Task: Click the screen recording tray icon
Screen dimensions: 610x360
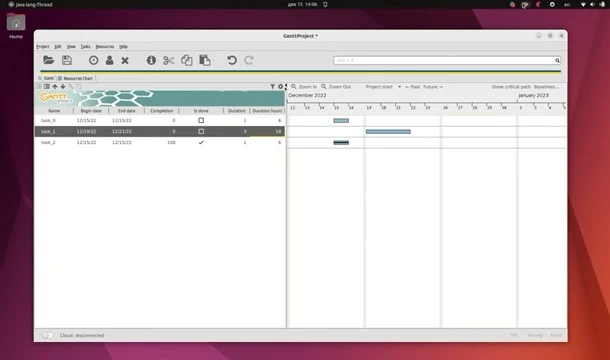Action: pyautogui.click(x=525, y=5)
